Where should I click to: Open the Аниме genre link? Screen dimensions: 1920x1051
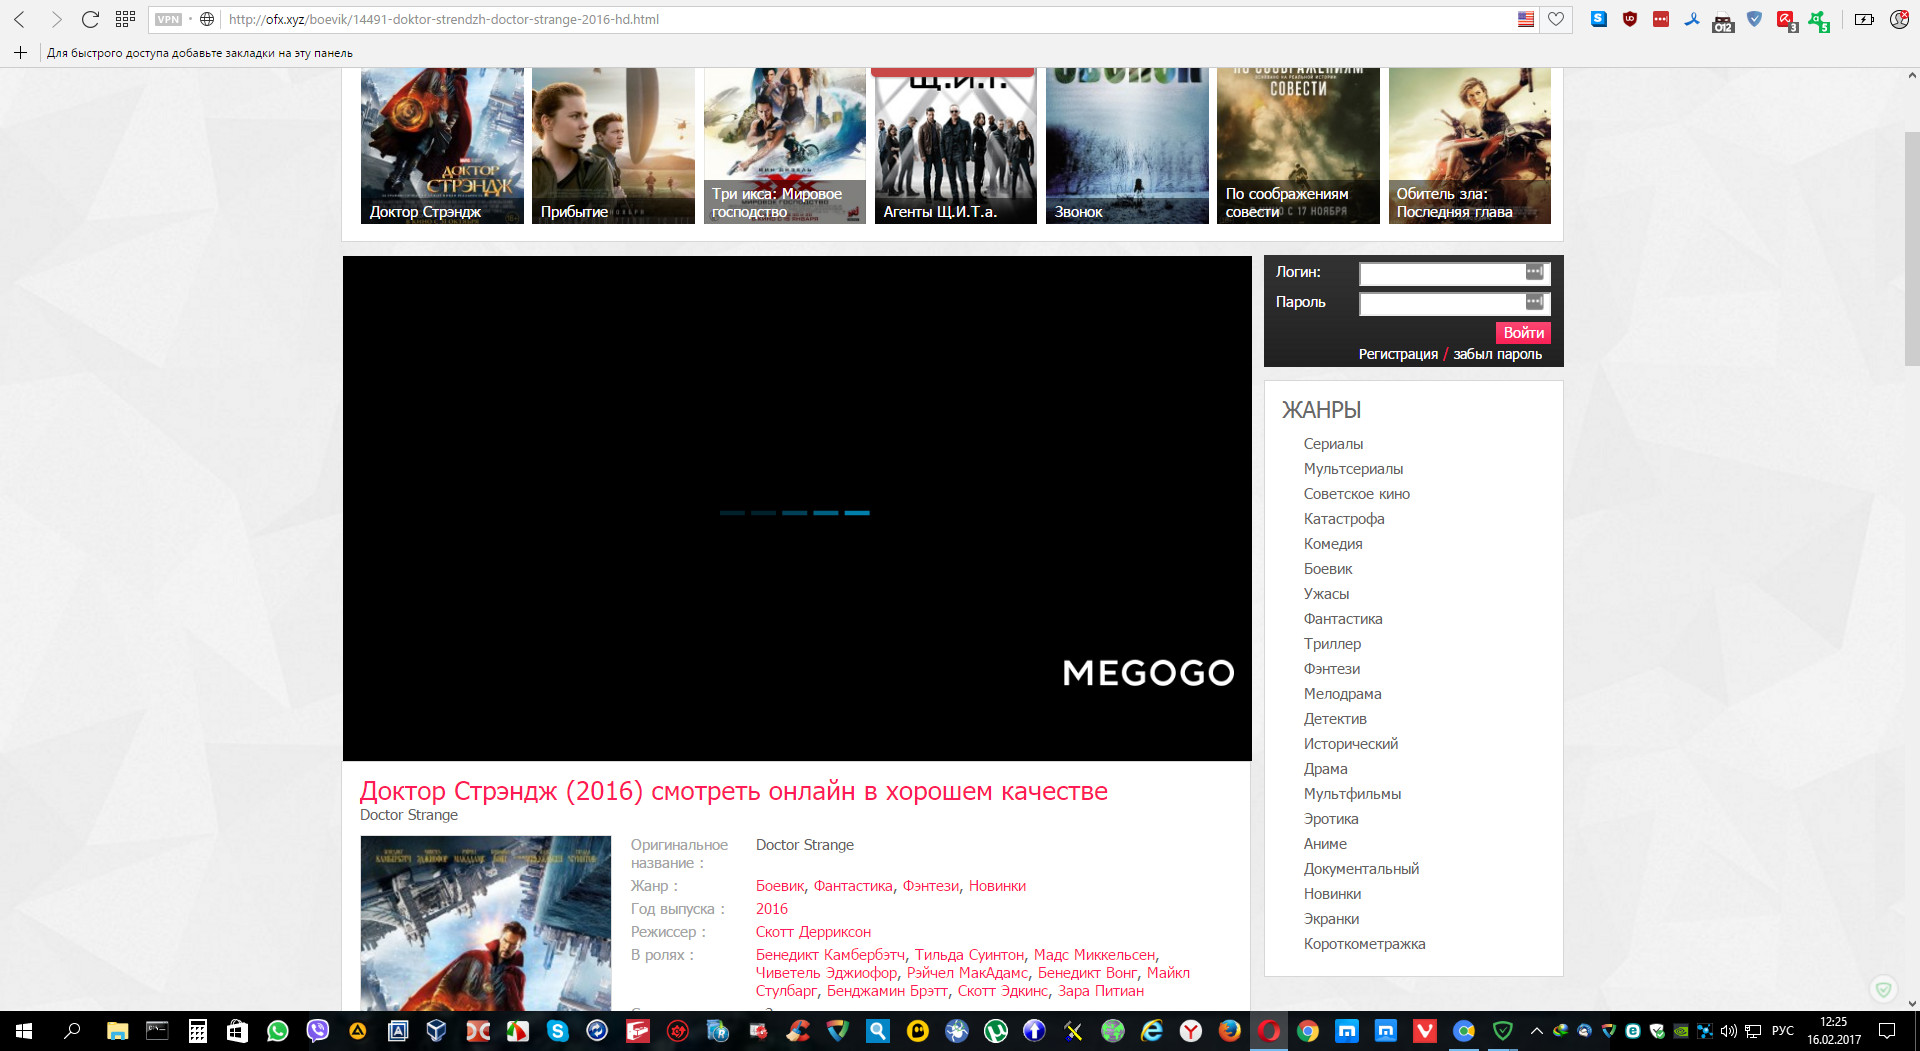coord(1325,844)
